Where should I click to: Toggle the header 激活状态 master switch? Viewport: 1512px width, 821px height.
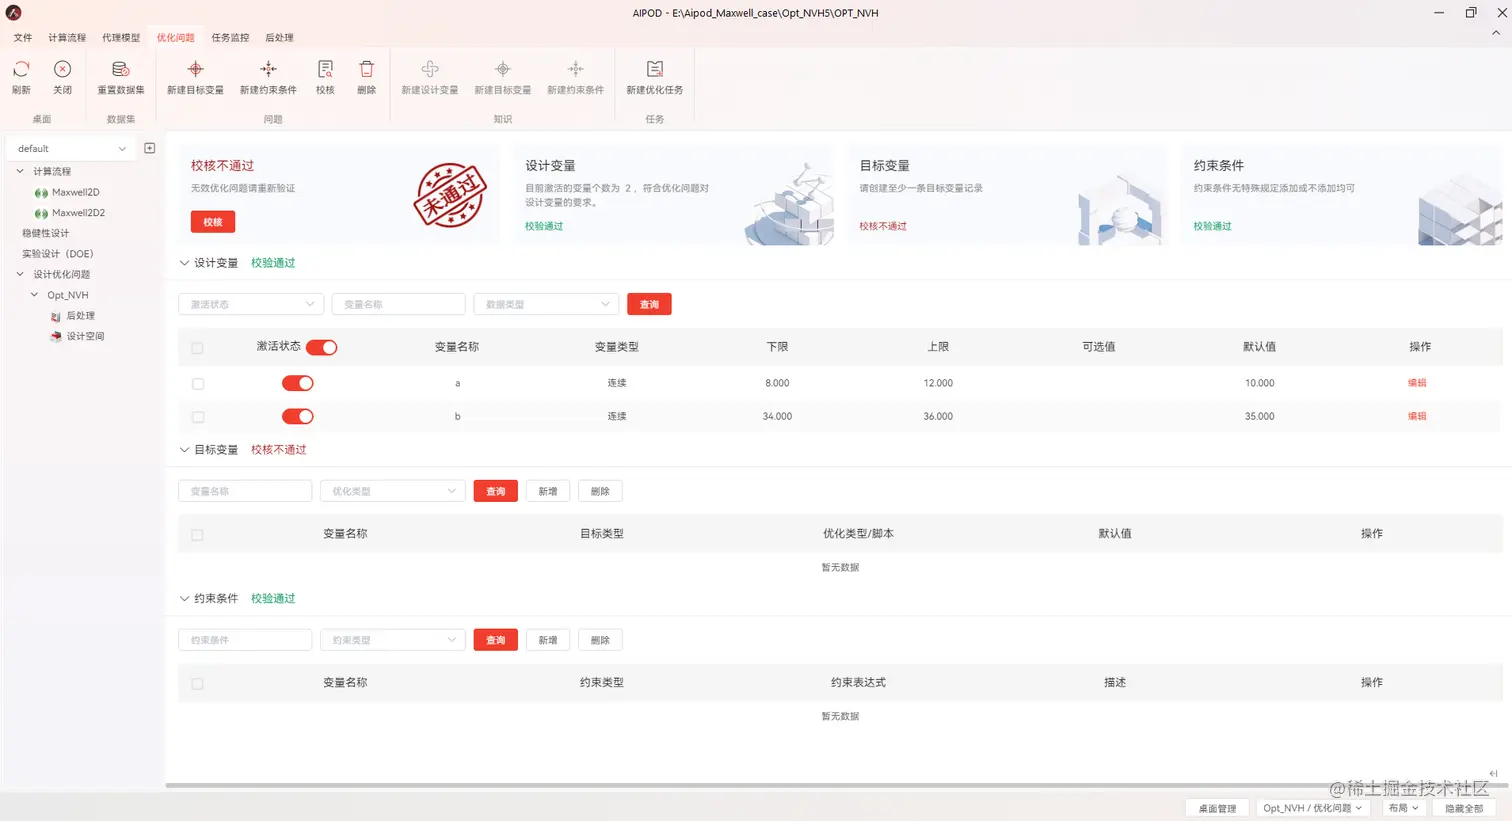click(322, 347)
